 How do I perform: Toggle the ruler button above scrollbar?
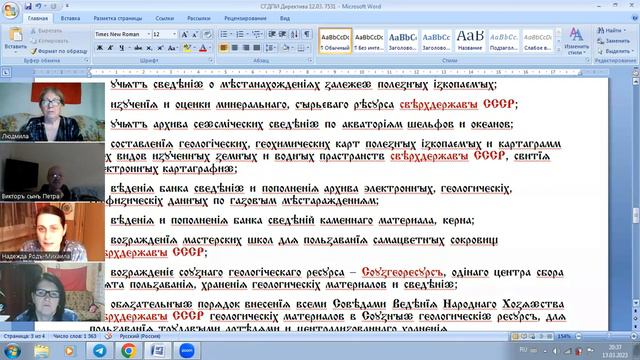pos(636,73)
